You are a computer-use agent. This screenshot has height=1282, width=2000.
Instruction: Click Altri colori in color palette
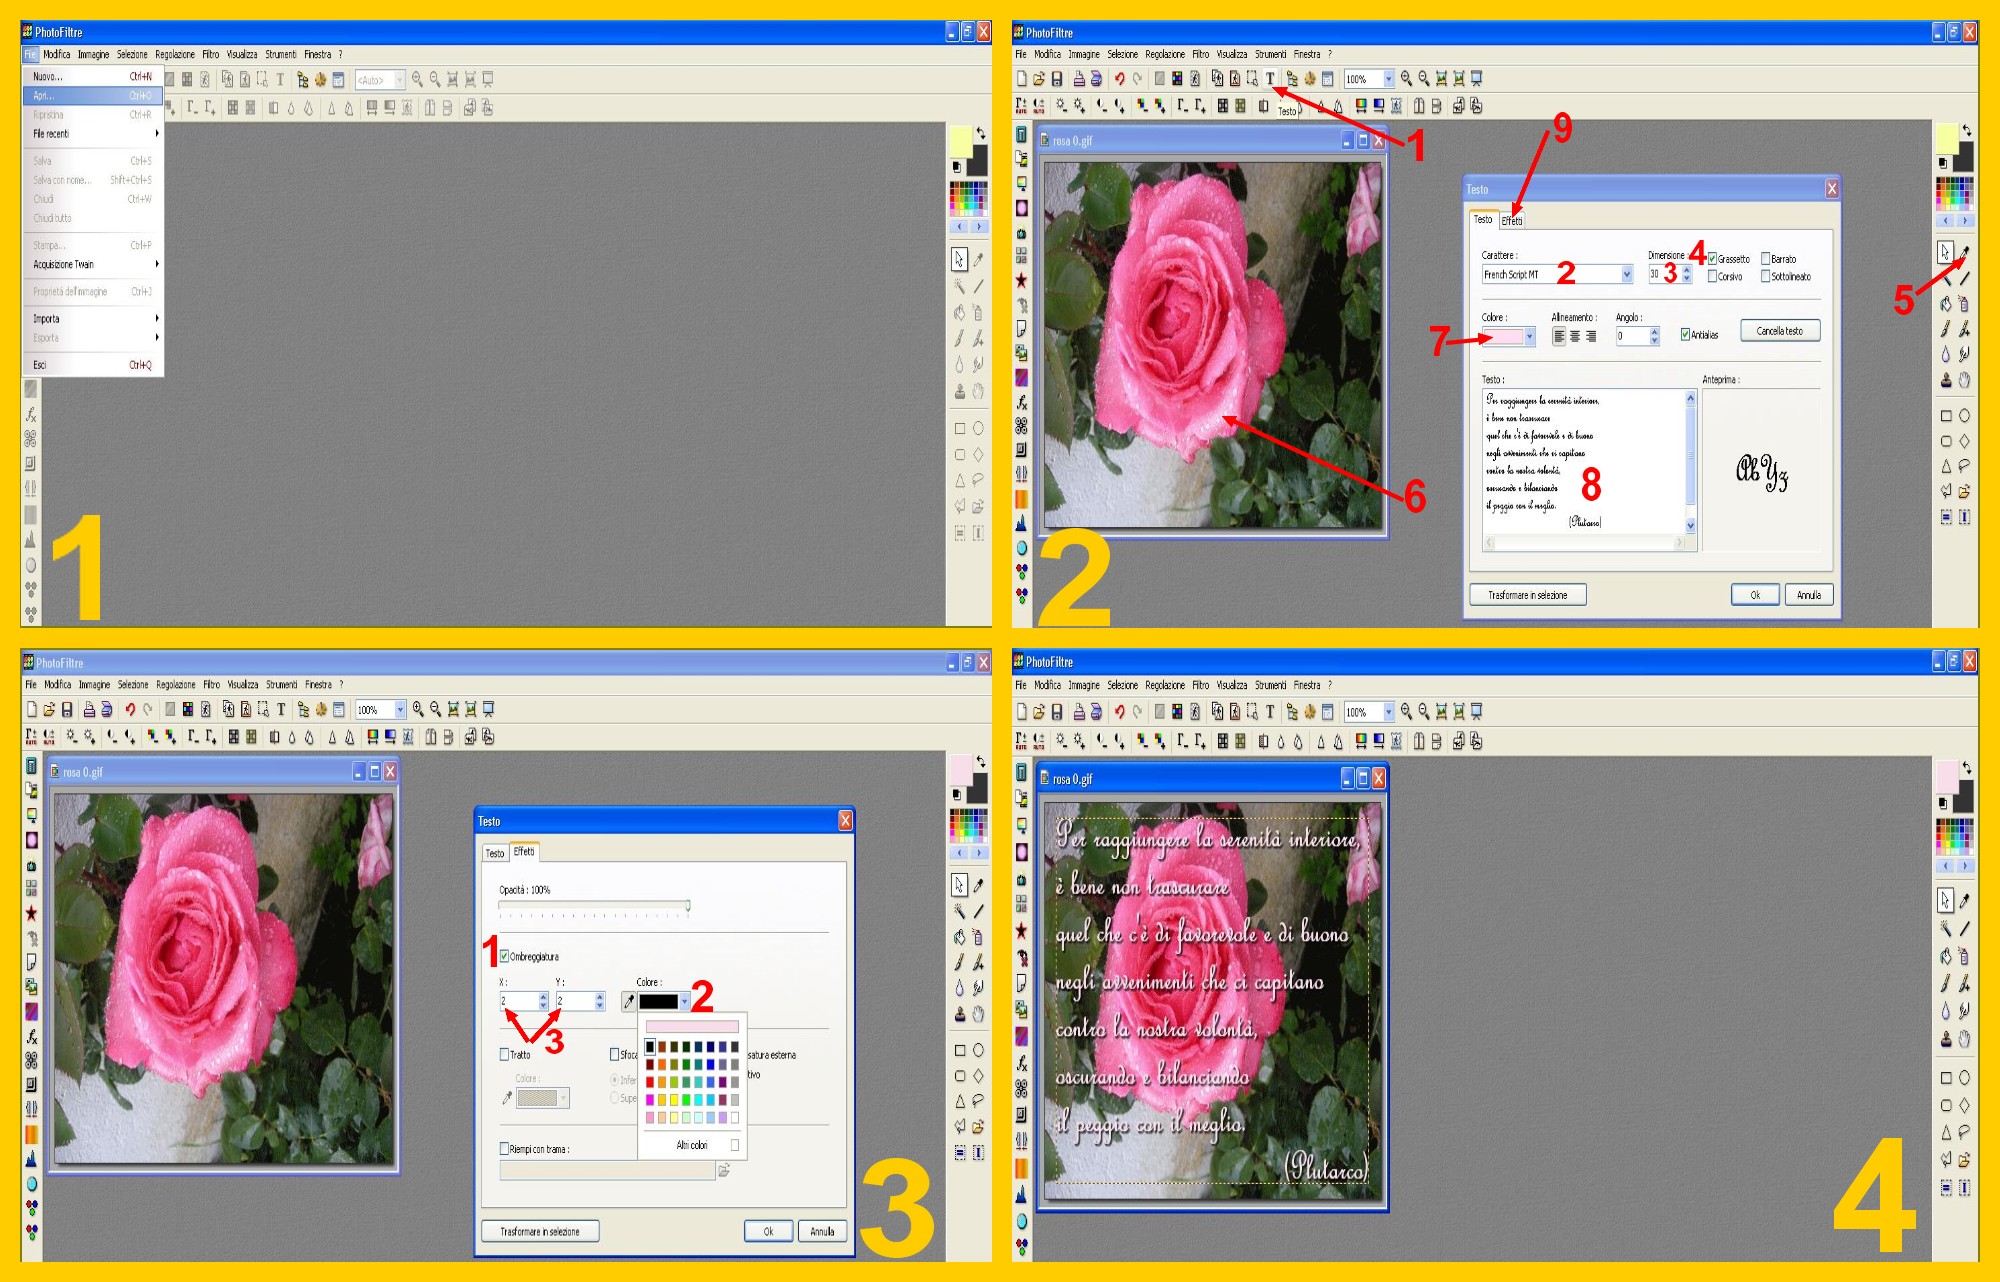coord(692,1145)
